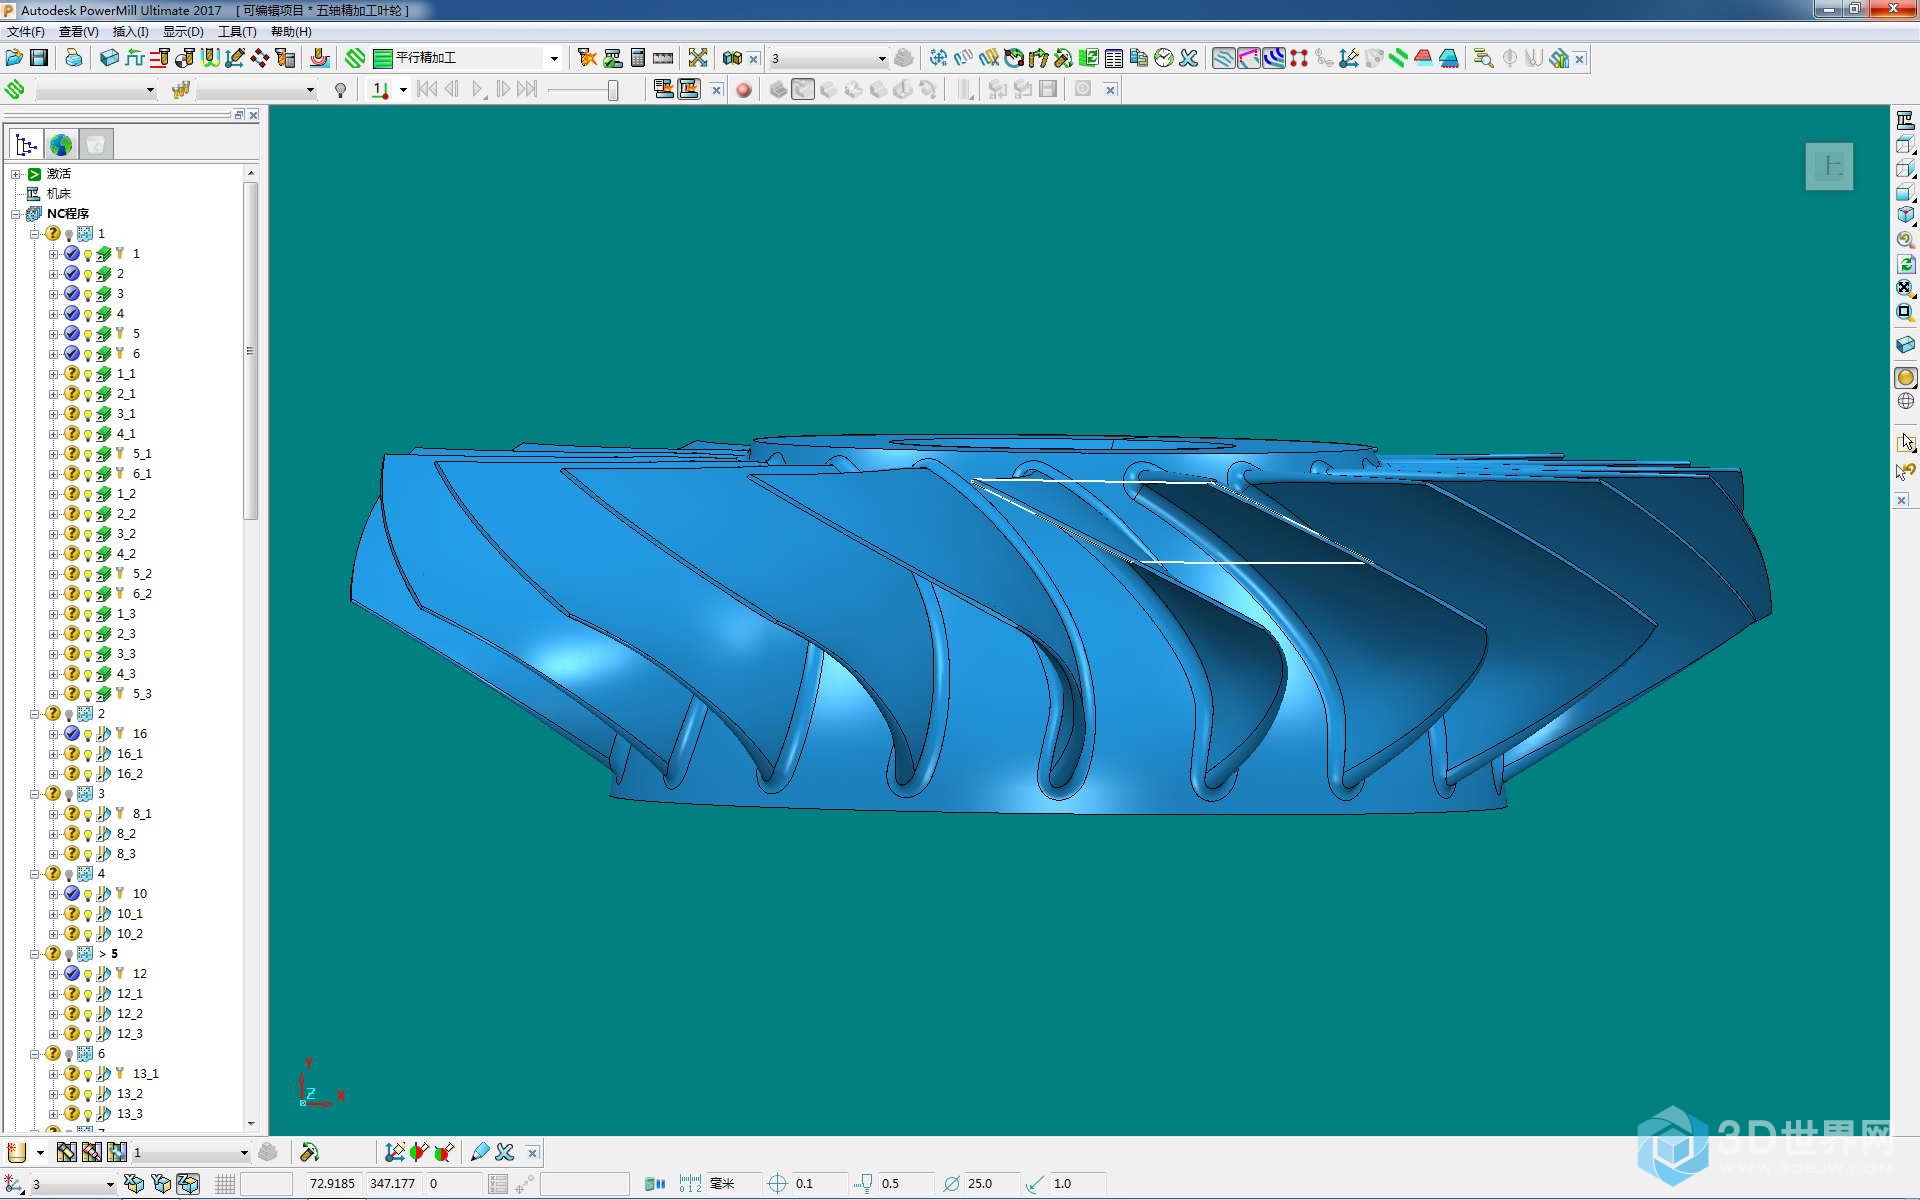Open the 查看(V) menu
The width and height of the screenshot is (1920, 1200).
point(79,31)
